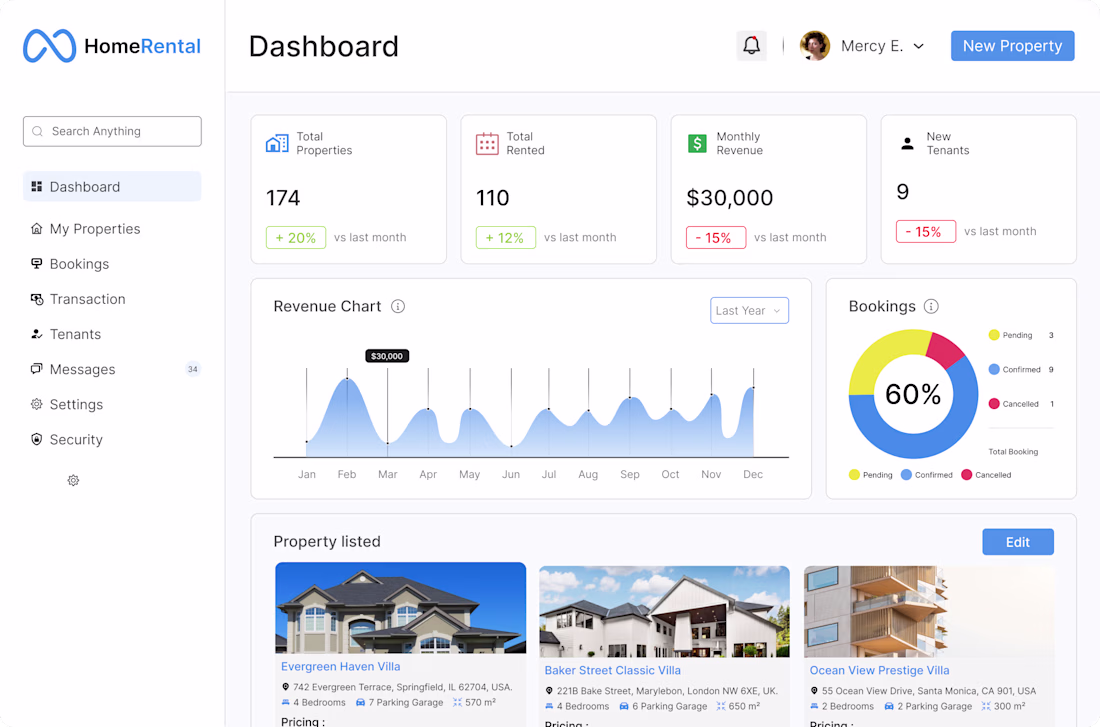Toggle Cancelled in the bottom chart legend

click(986, 475)
